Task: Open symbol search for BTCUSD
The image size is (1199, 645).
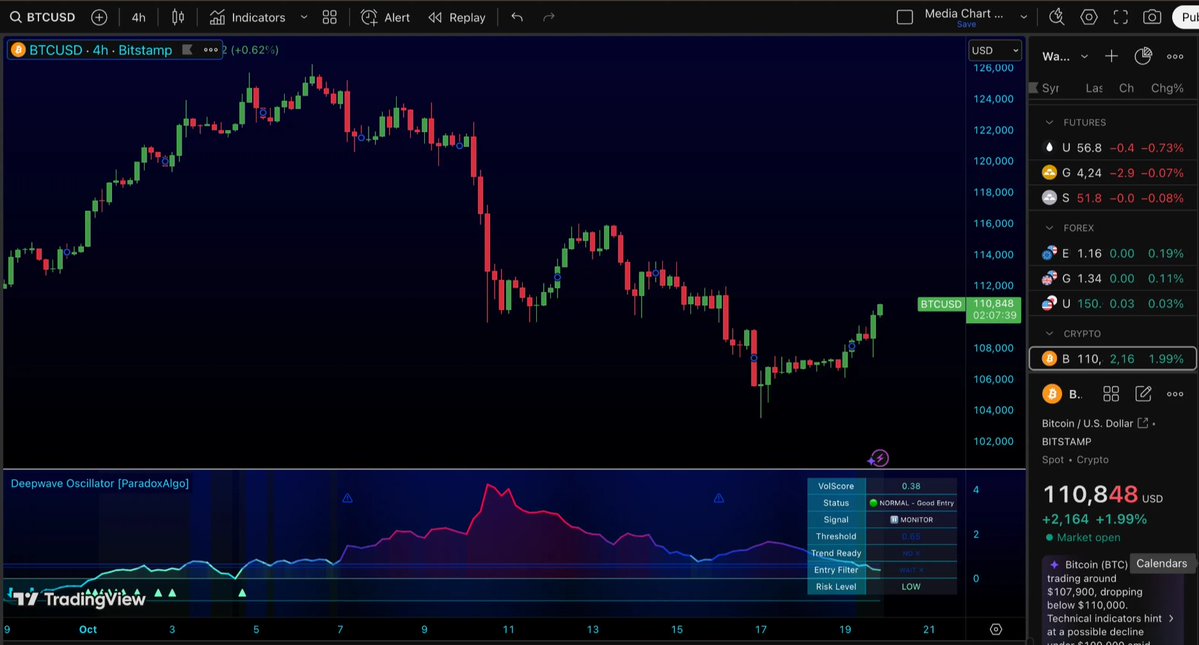Action: point(43,17)
